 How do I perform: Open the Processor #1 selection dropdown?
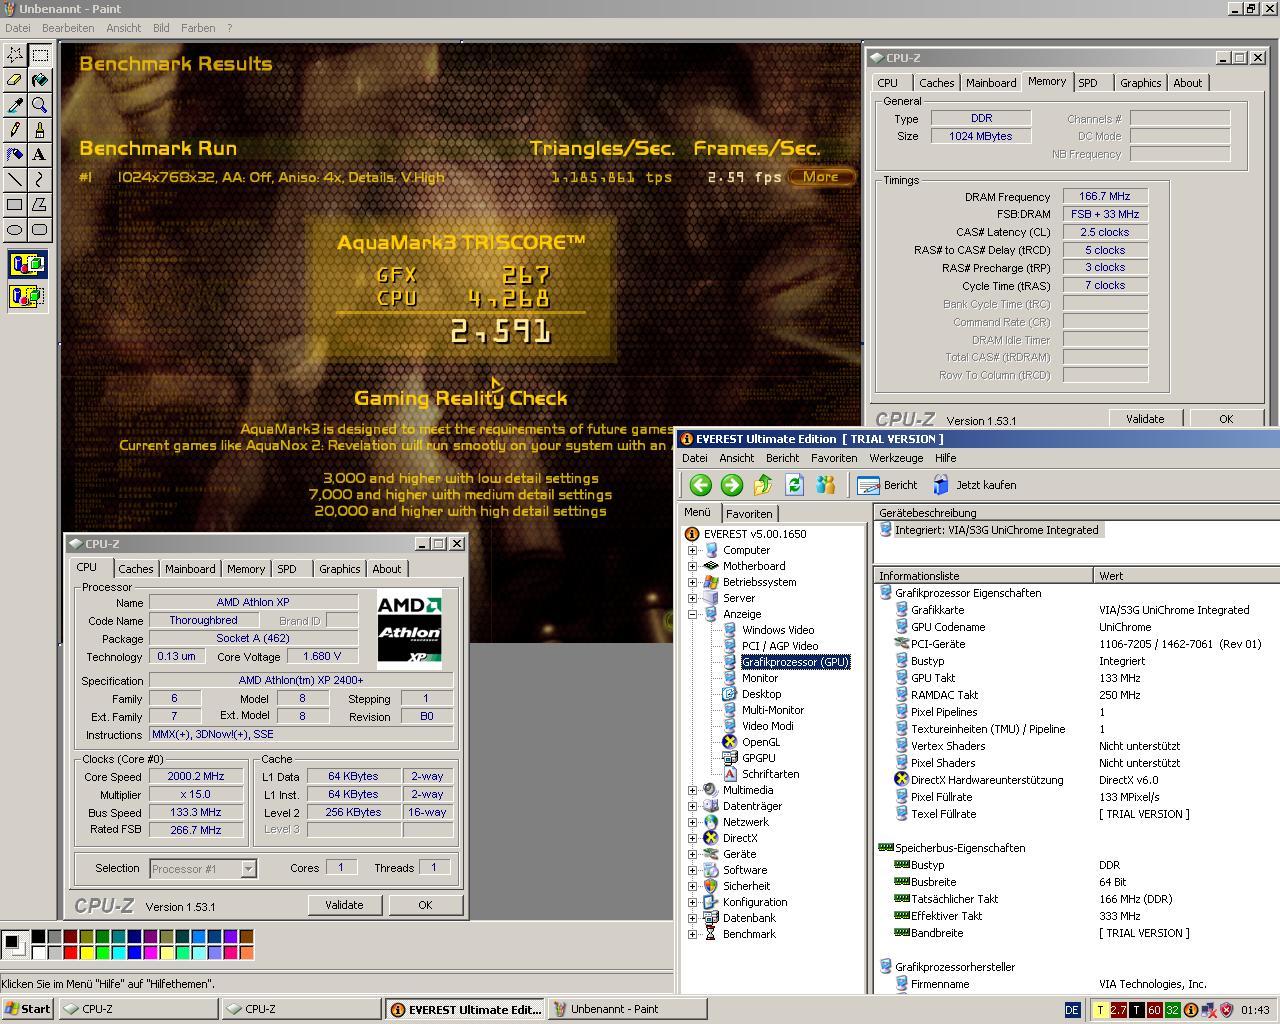(248, 869)
